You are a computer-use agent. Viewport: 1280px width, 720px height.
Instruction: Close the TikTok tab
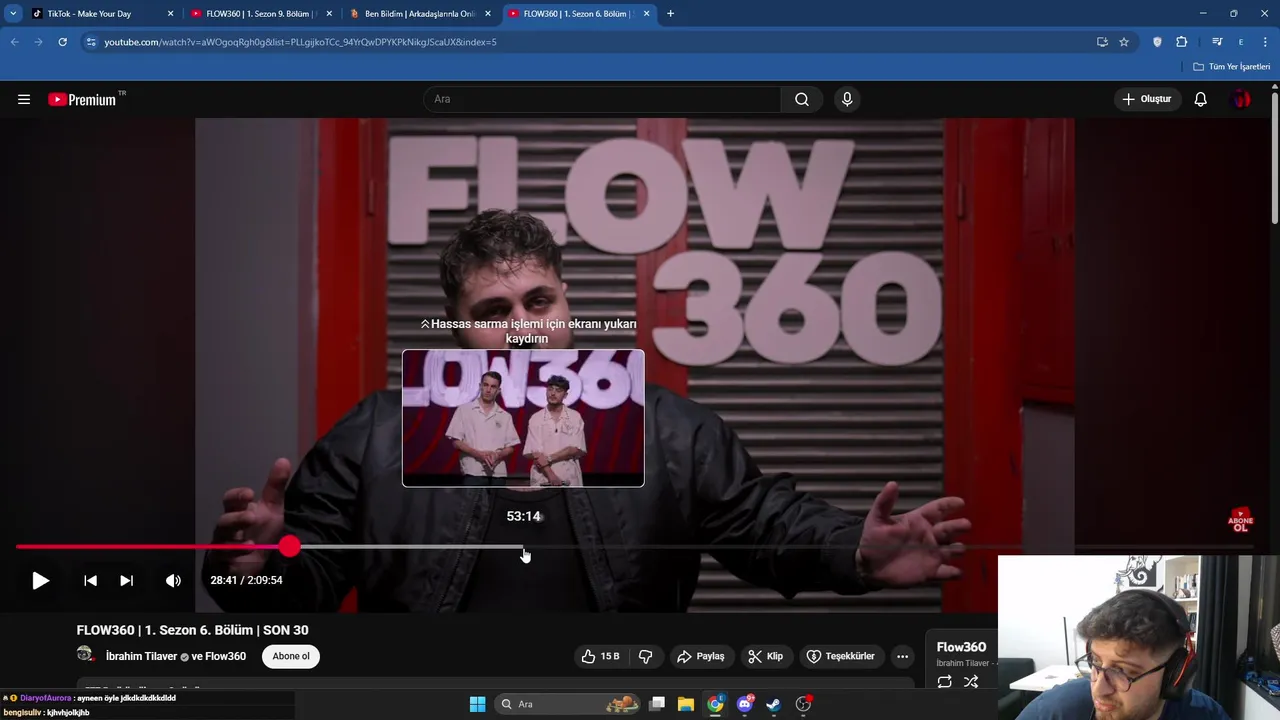(x=170, y=14)
